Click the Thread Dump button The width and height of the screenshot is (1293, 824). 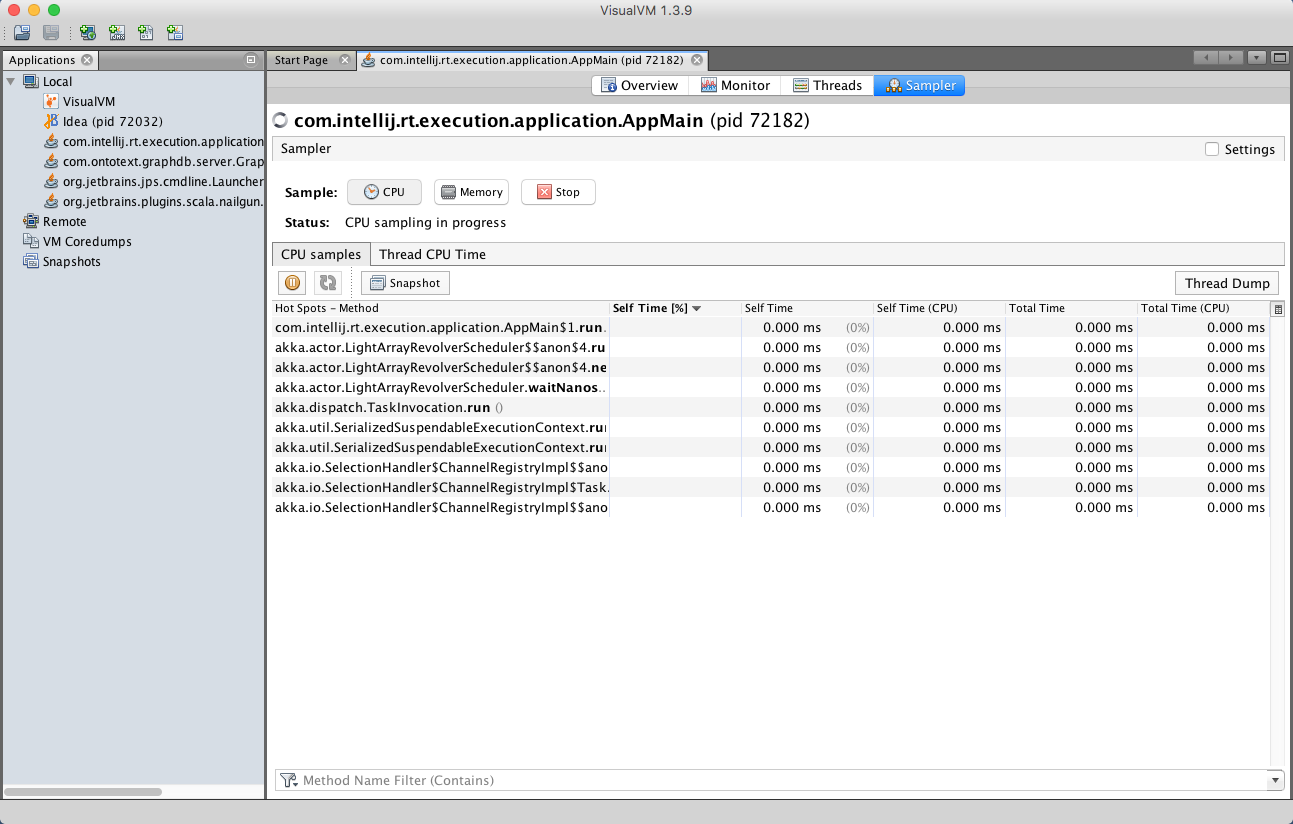[1227, 283]
